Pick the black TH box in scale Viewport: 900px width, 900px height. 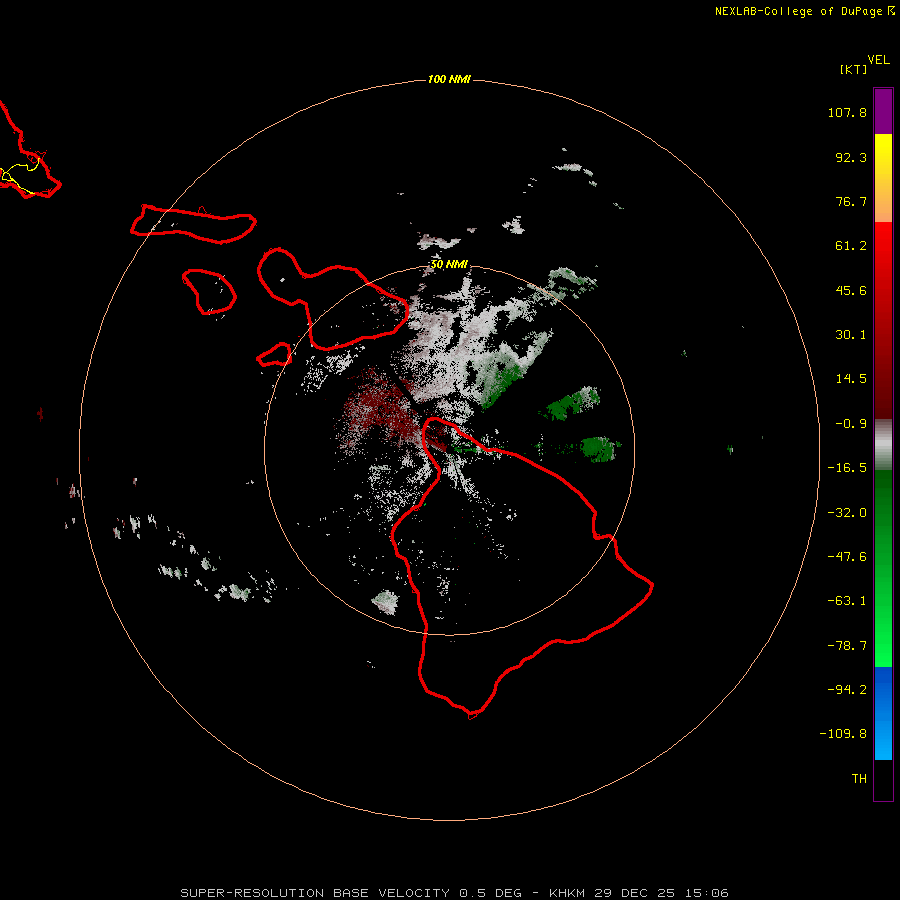(883, 780)
